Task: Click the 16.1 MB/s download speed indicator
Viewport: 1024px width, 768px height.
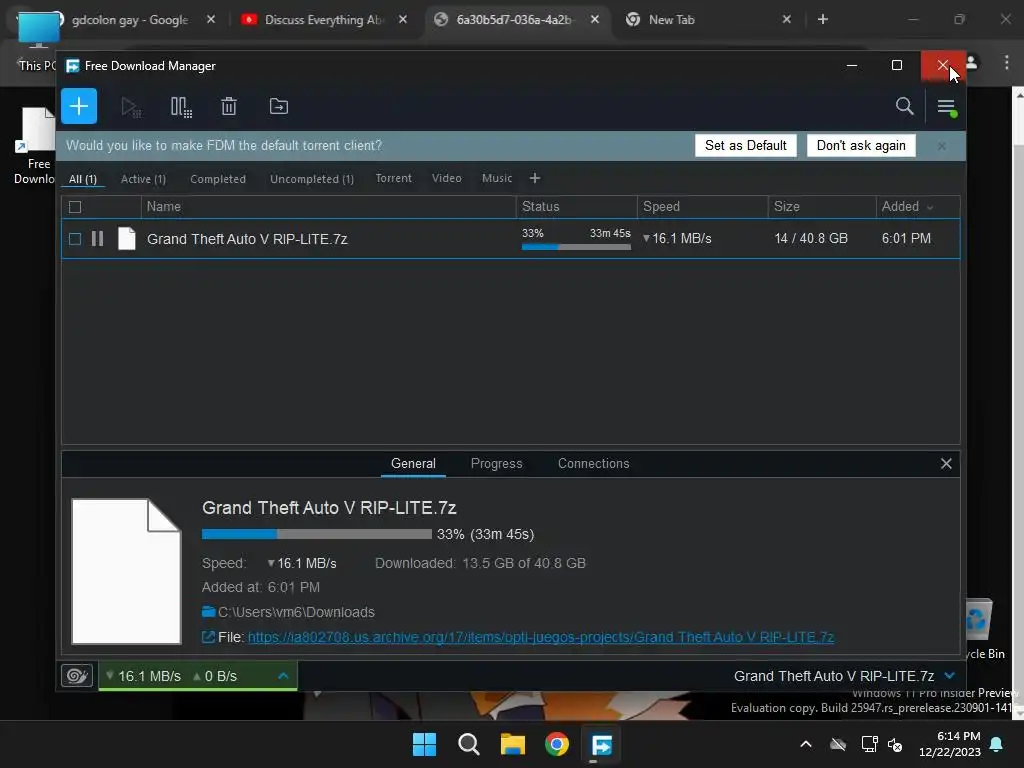Action: (x=144, y=676)
